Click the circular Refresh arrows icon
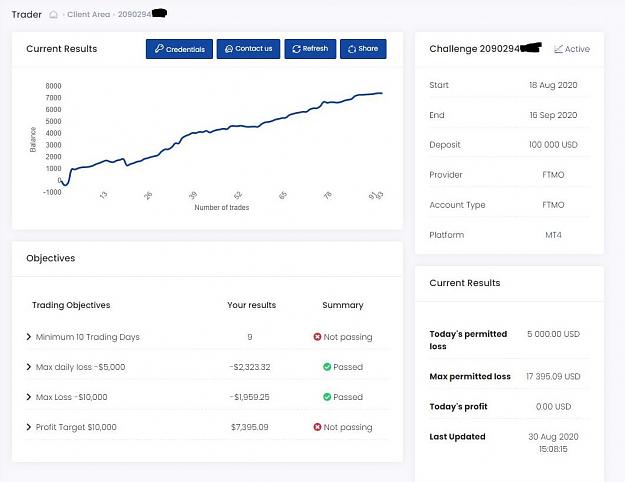 pos(296,49)
